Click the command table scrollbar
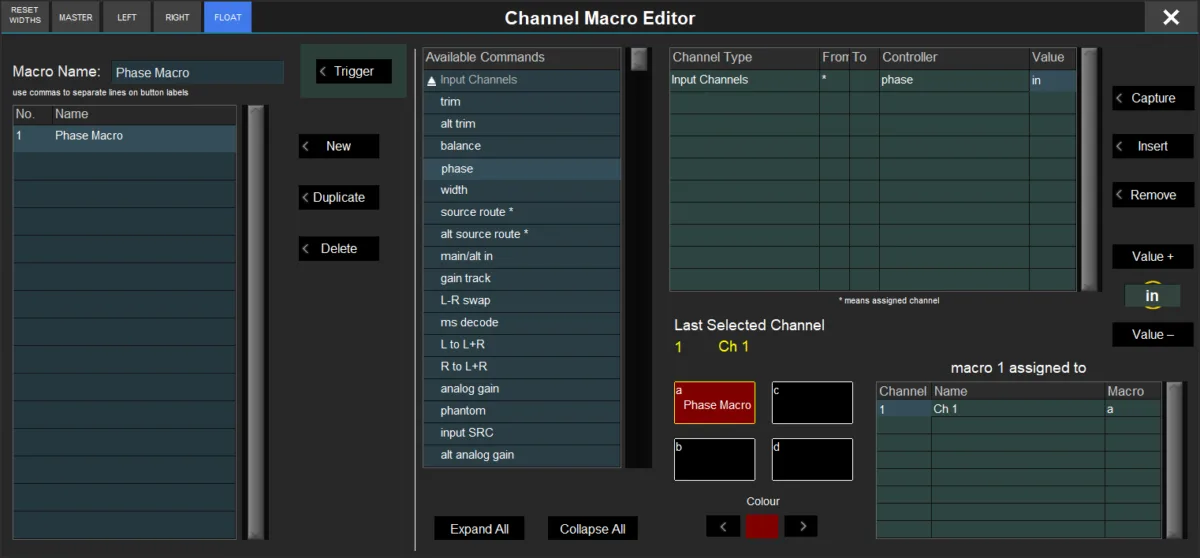 tap(1089, 169)
